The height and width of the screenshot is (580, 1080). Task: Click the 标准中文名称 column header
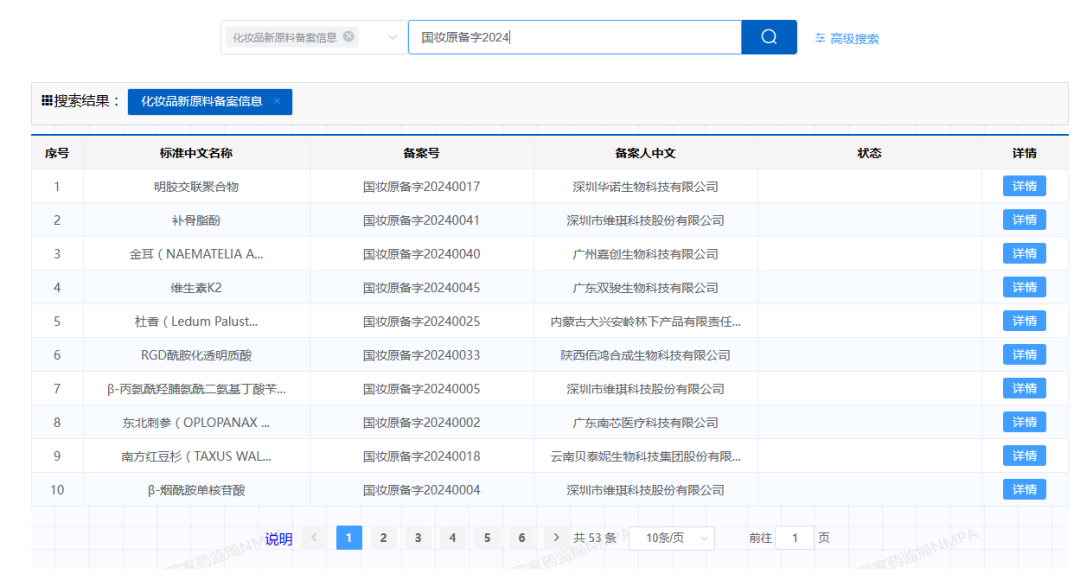click(x=196, y=153)
